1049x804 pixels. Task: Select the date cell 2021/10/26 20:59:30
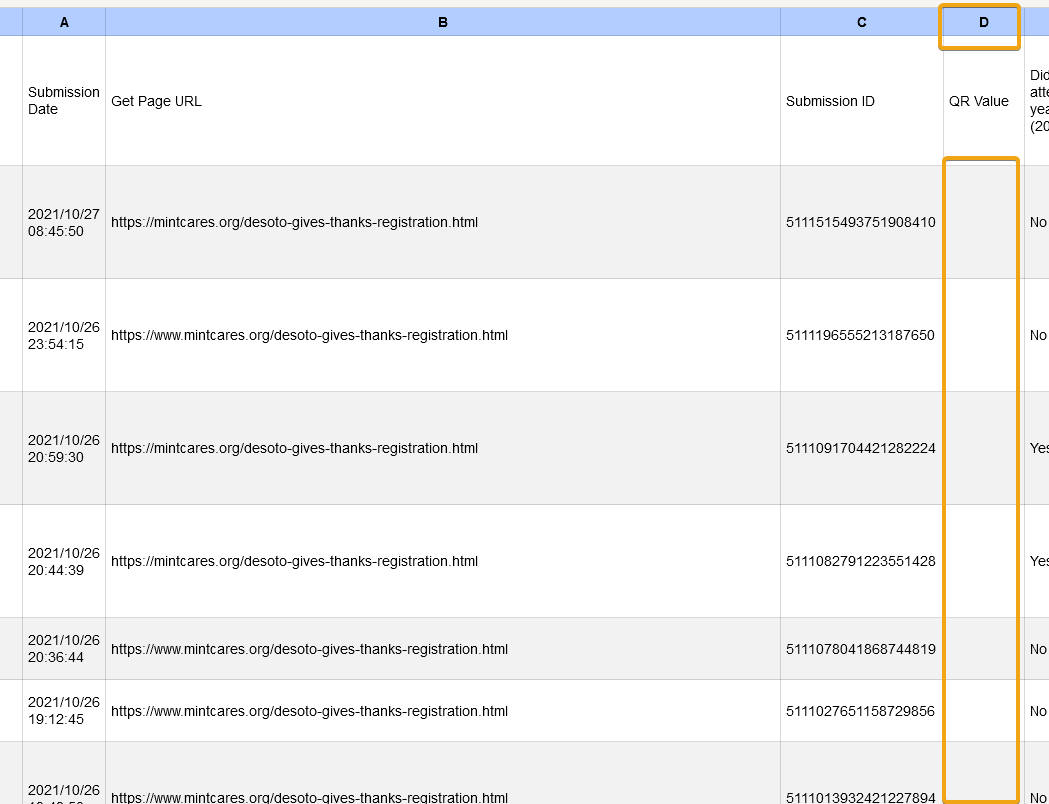(x=64, y=448)
